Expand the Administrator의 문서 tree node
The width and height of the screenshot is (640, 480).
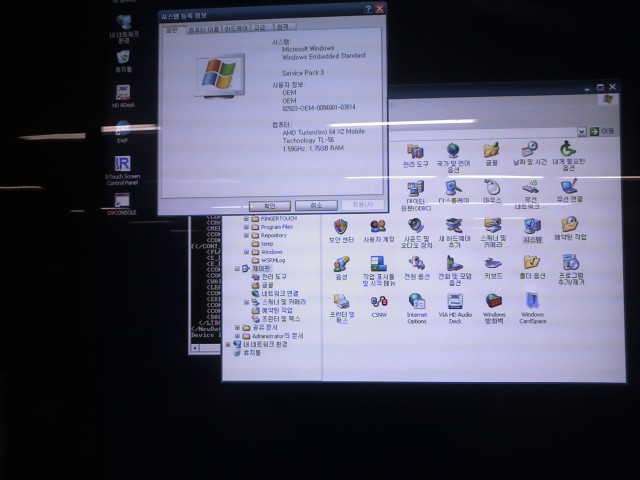click(237, 336)
